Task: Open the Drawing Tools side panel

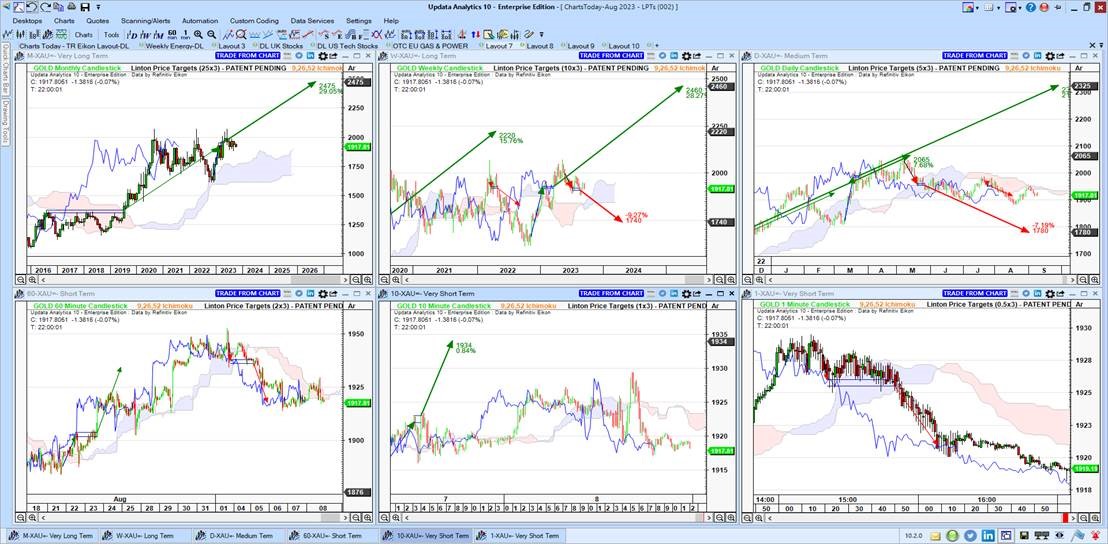Action: pyautogui.click(x=4, y=123)
